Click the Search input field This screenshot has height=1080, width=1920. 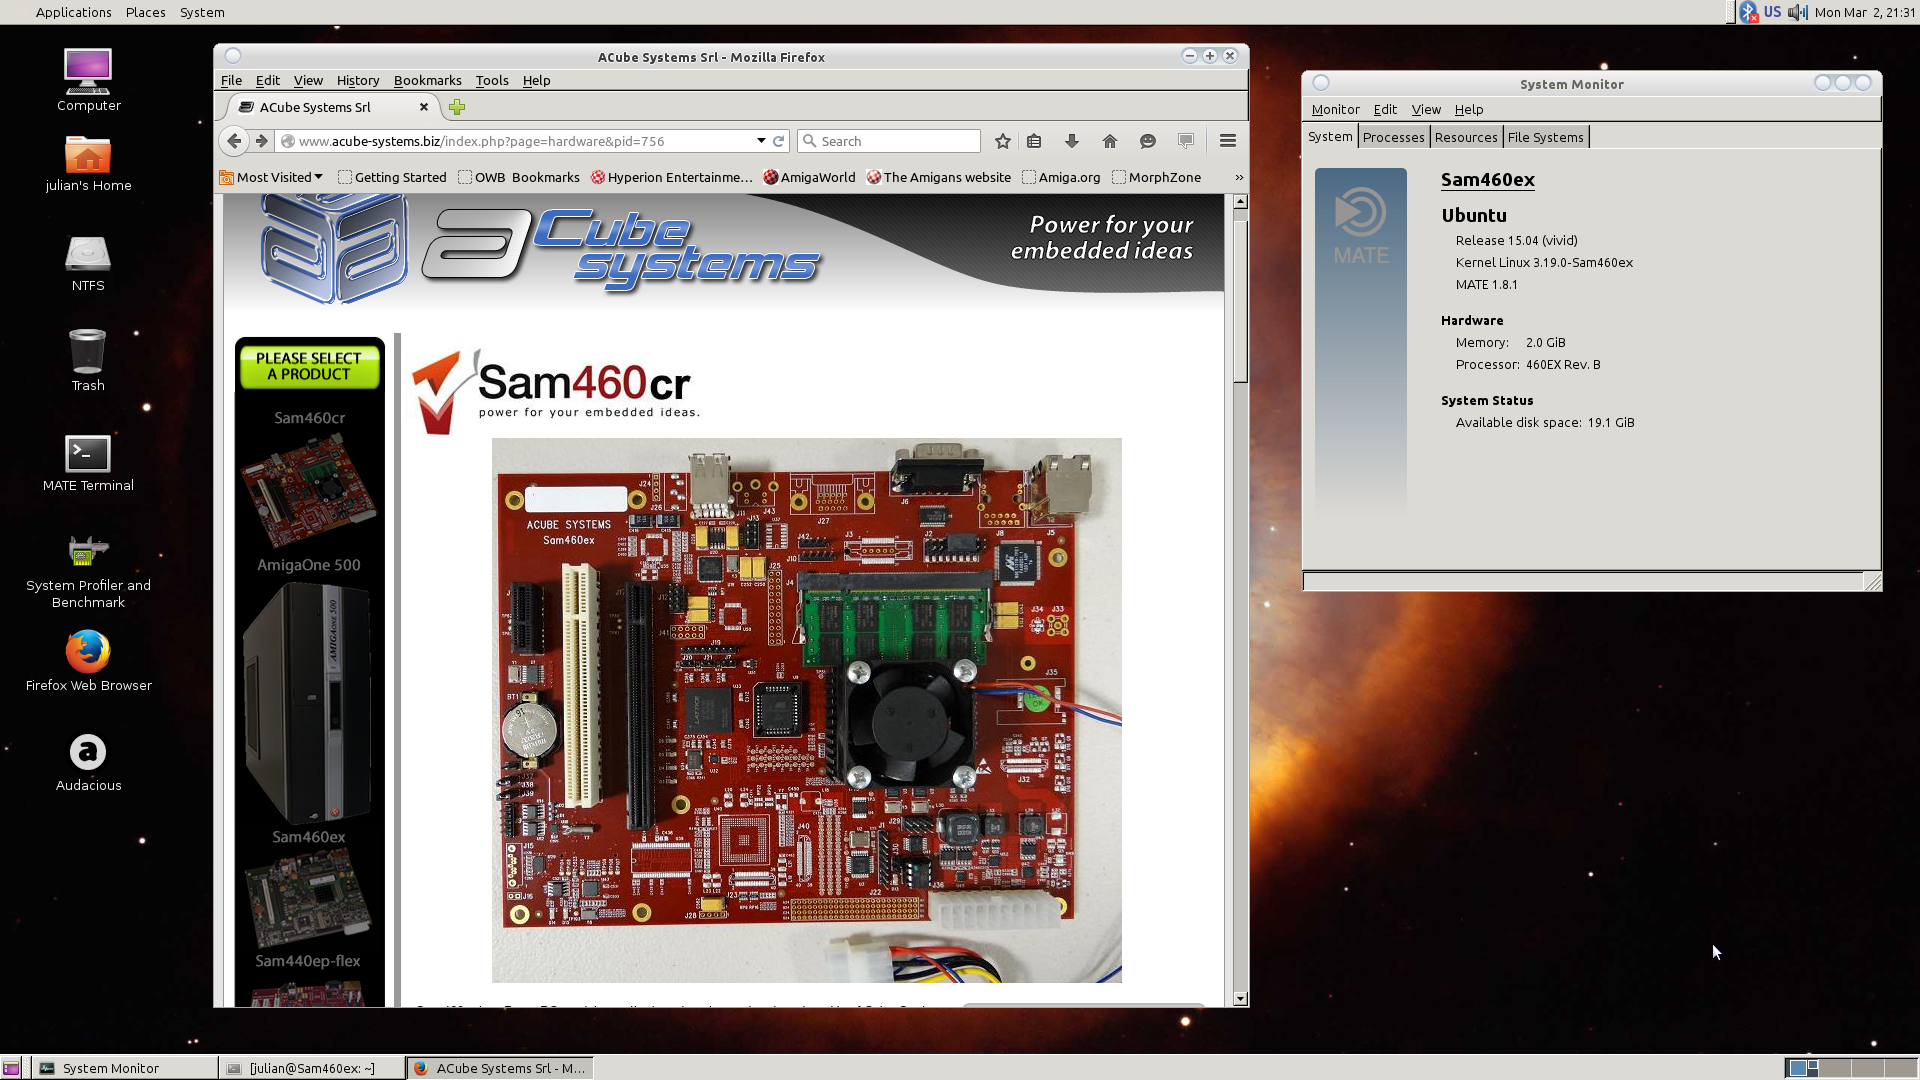pyautogui.click(x=895, y=141)
